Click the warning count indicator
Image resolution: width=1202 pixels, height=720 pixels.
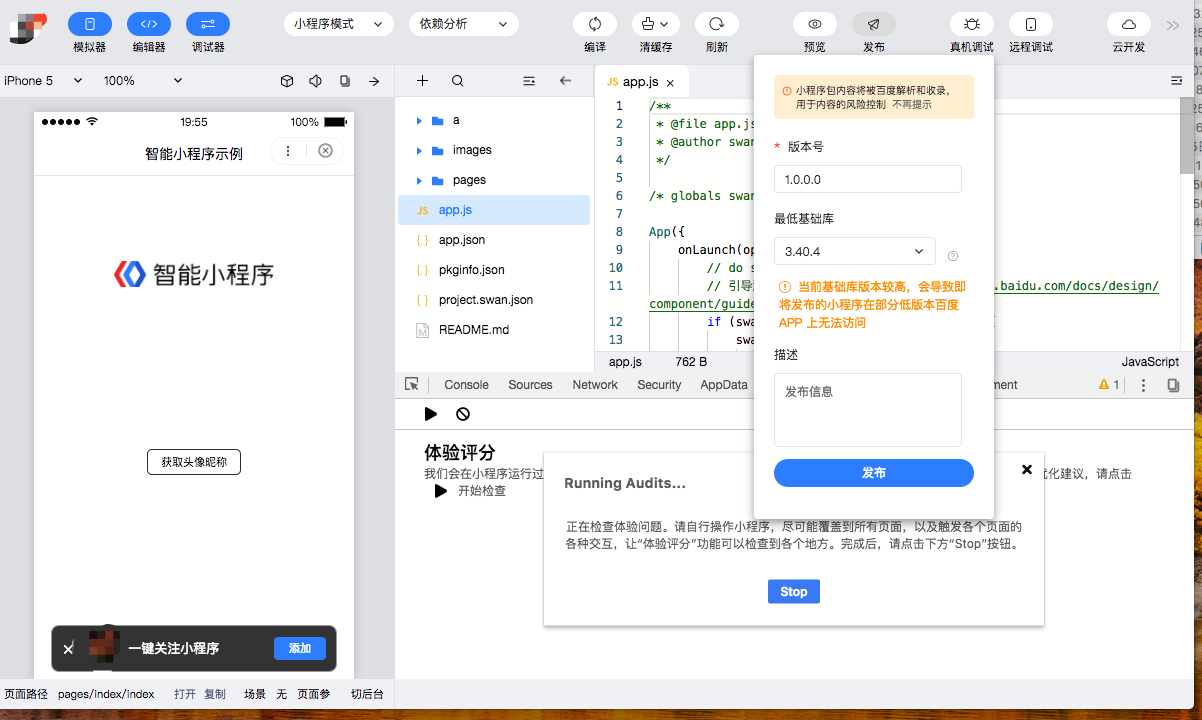click(x=1109, y=384)
